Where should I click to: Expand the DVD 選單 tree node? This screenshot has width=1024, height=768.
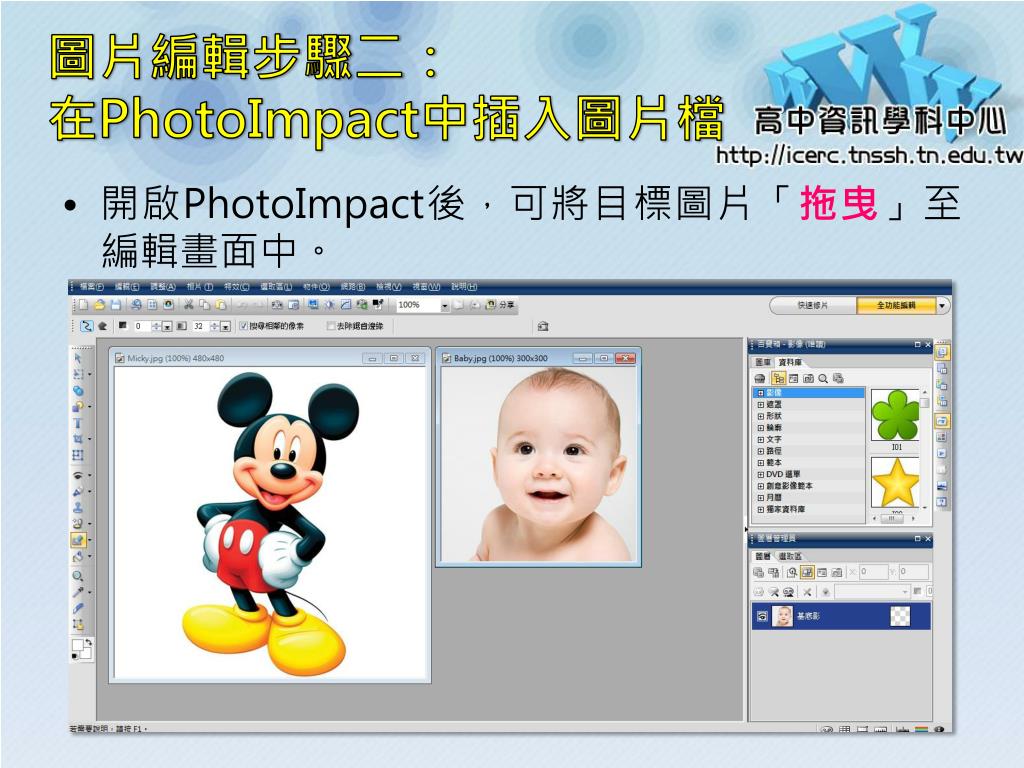[x=761, y=474]
